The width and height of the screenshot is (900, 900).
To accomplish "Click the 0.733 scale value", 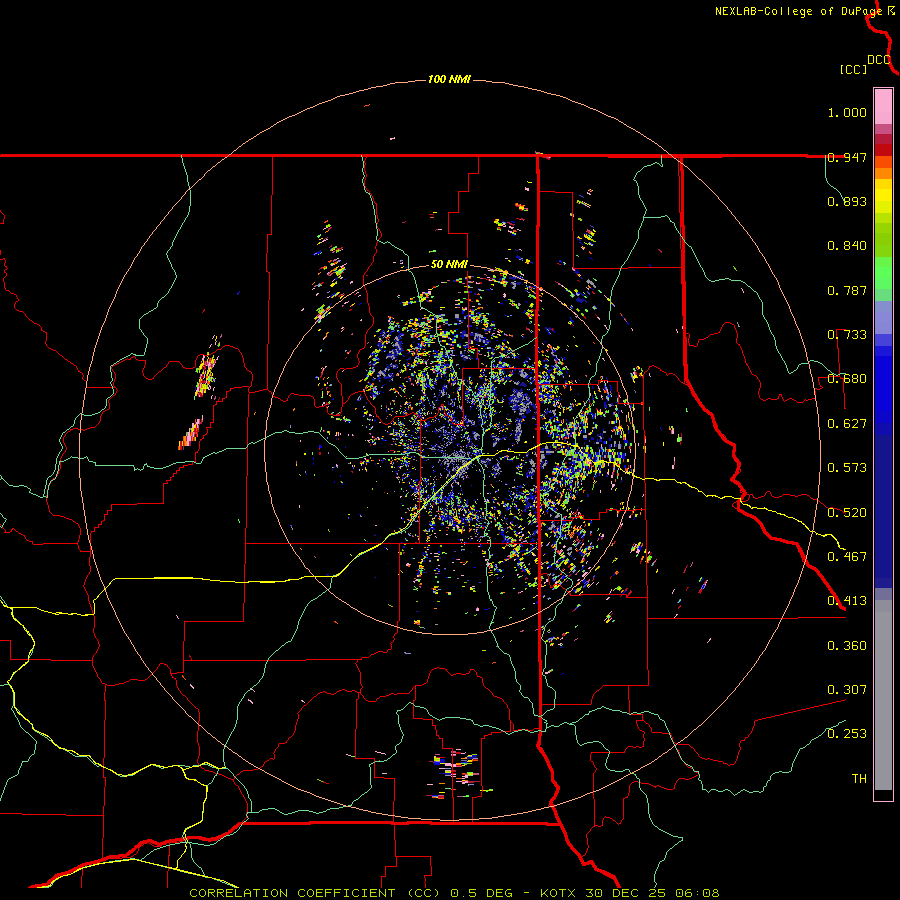I will coord(847,335).
